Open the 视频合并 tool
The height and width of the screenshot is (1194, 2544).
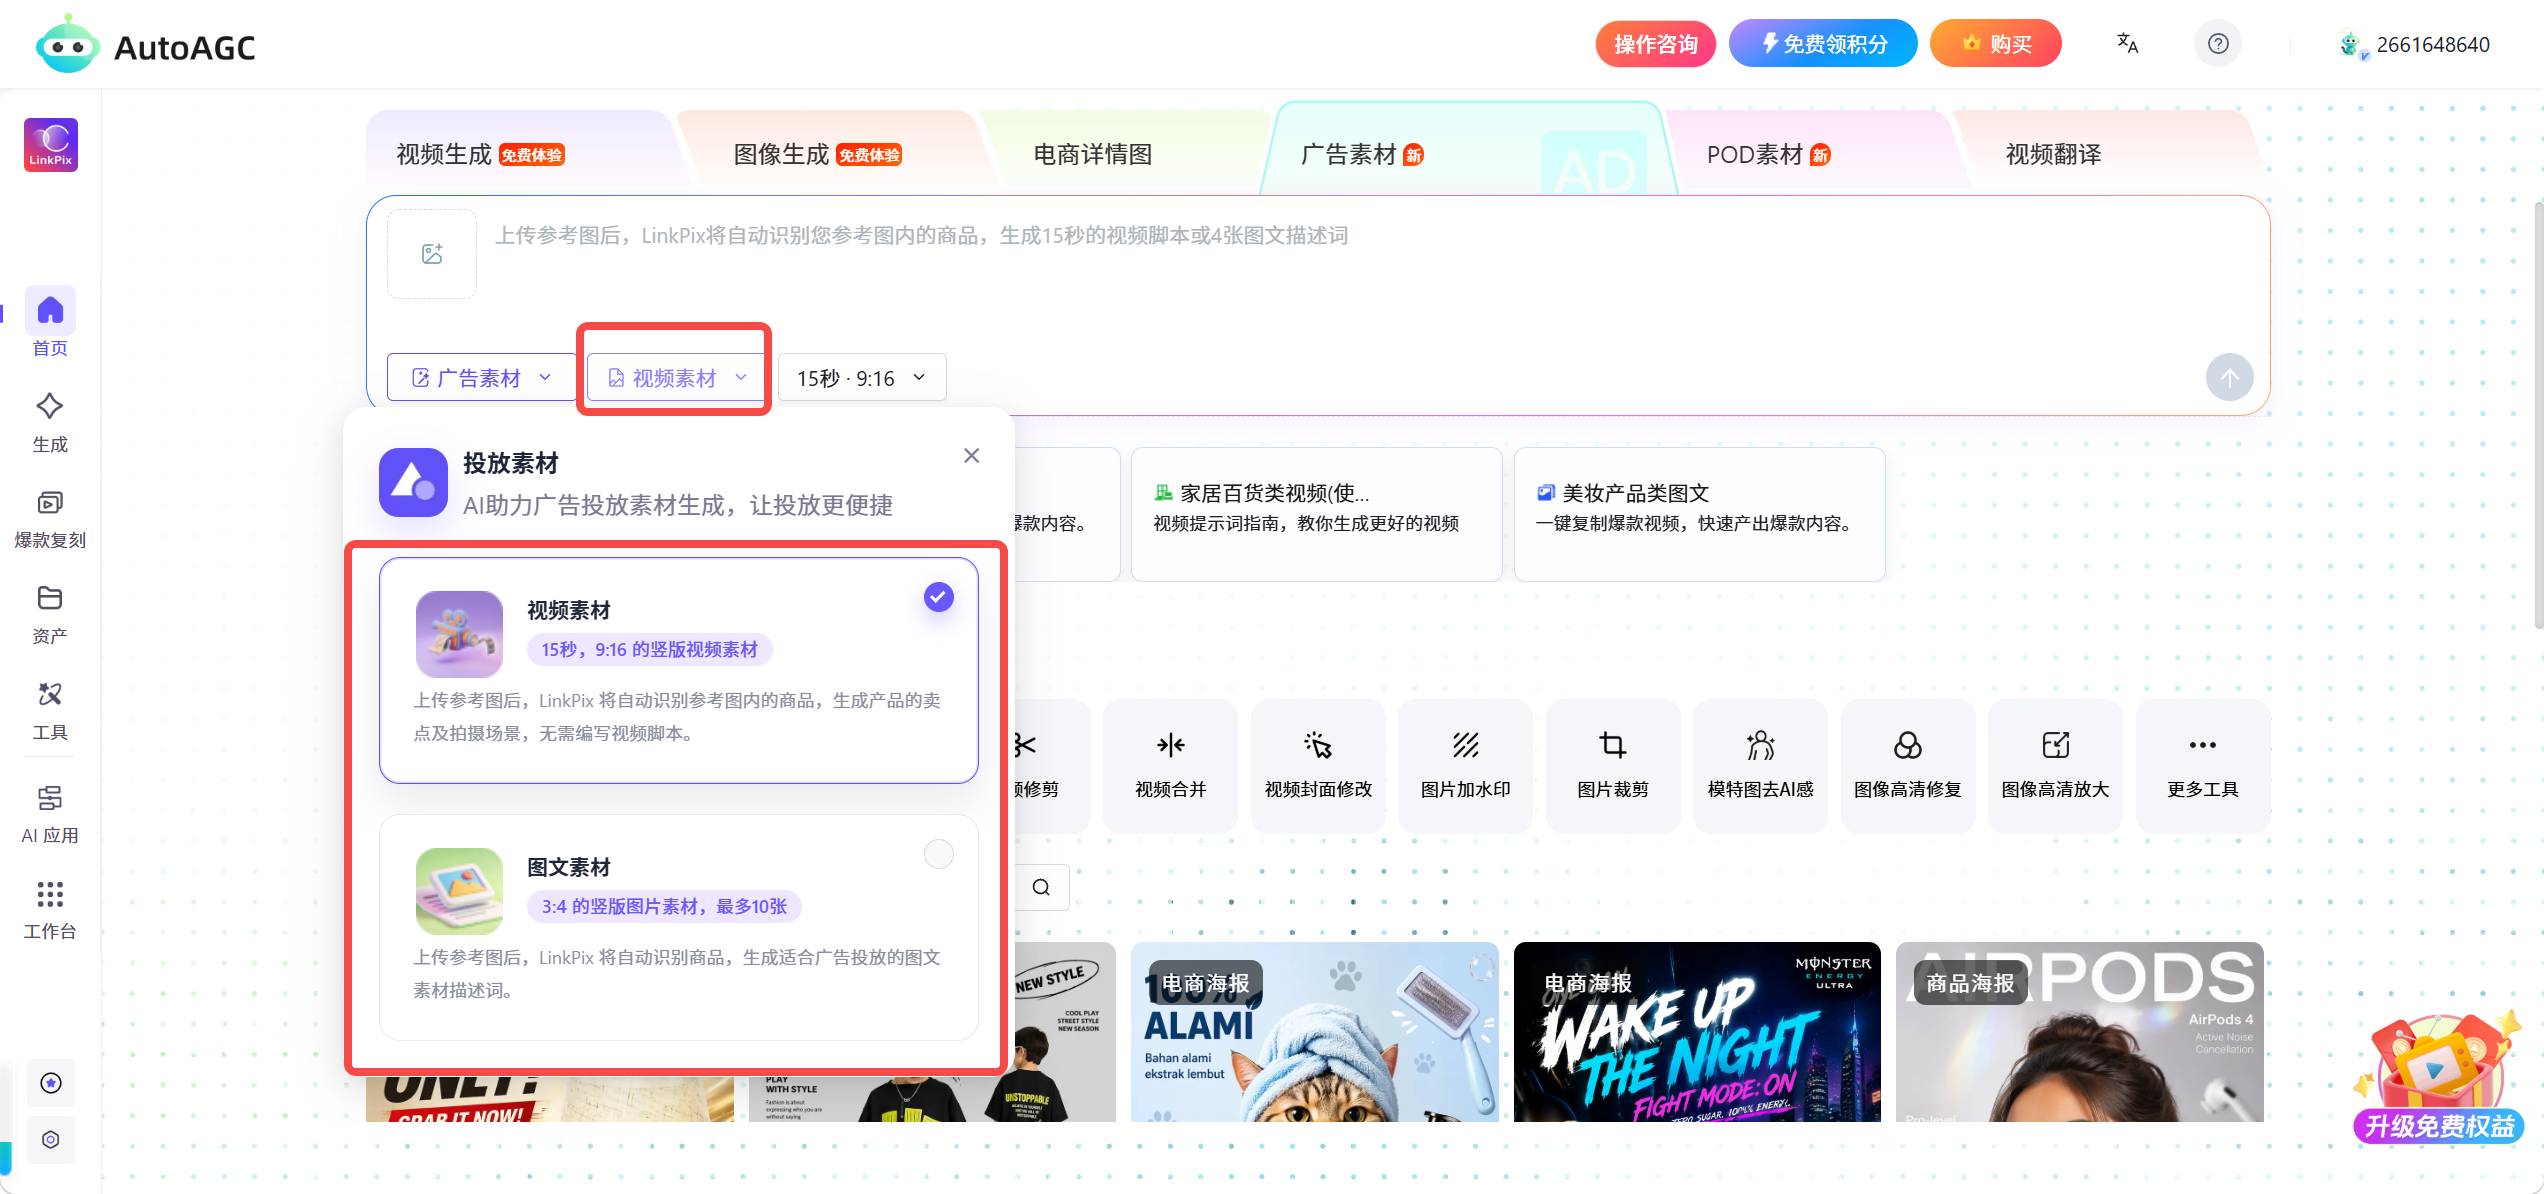click(x=1170, y=766)
